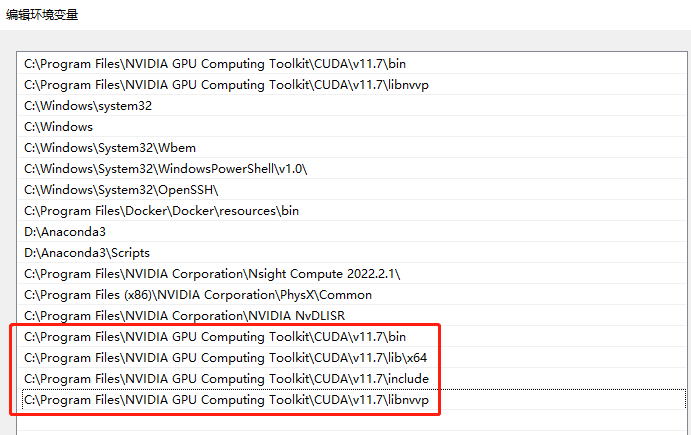Select the NVIDIA Corporation\PhysX\Common entry

point(352,295)
